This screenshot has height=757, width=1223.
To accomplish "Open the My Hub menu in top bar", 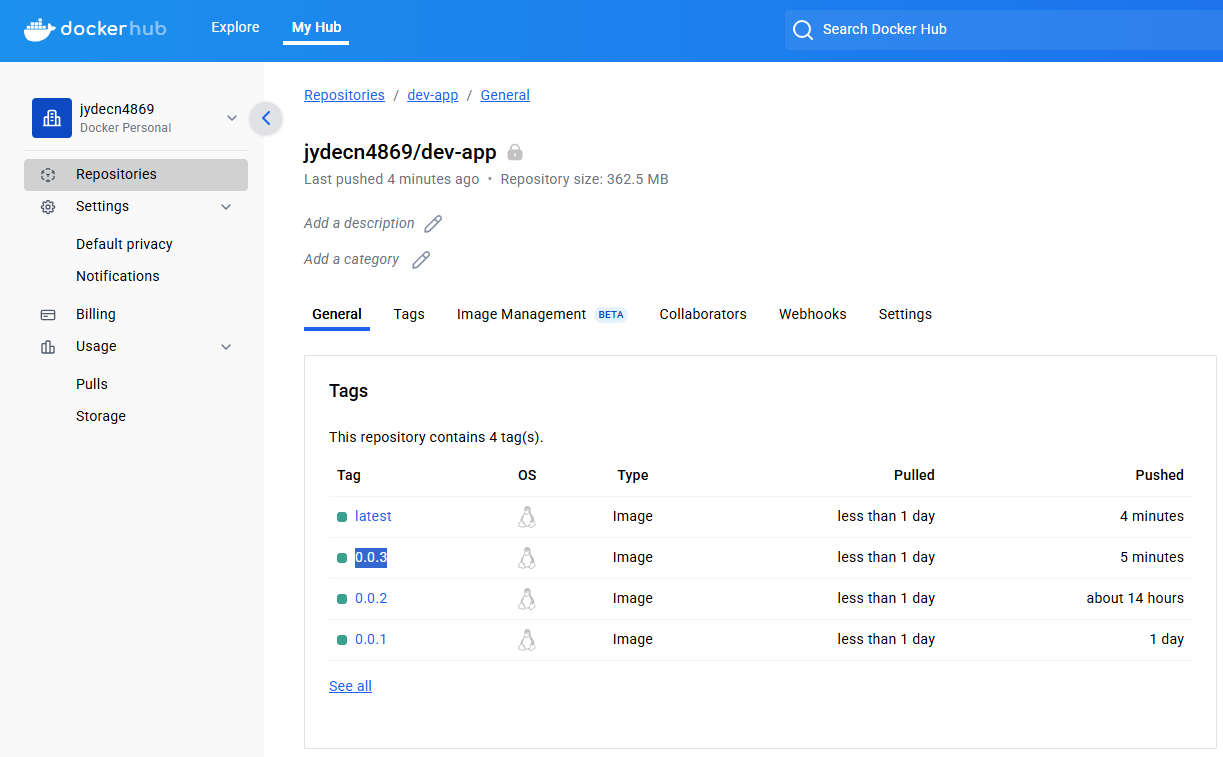I will (x=316, y=28).
